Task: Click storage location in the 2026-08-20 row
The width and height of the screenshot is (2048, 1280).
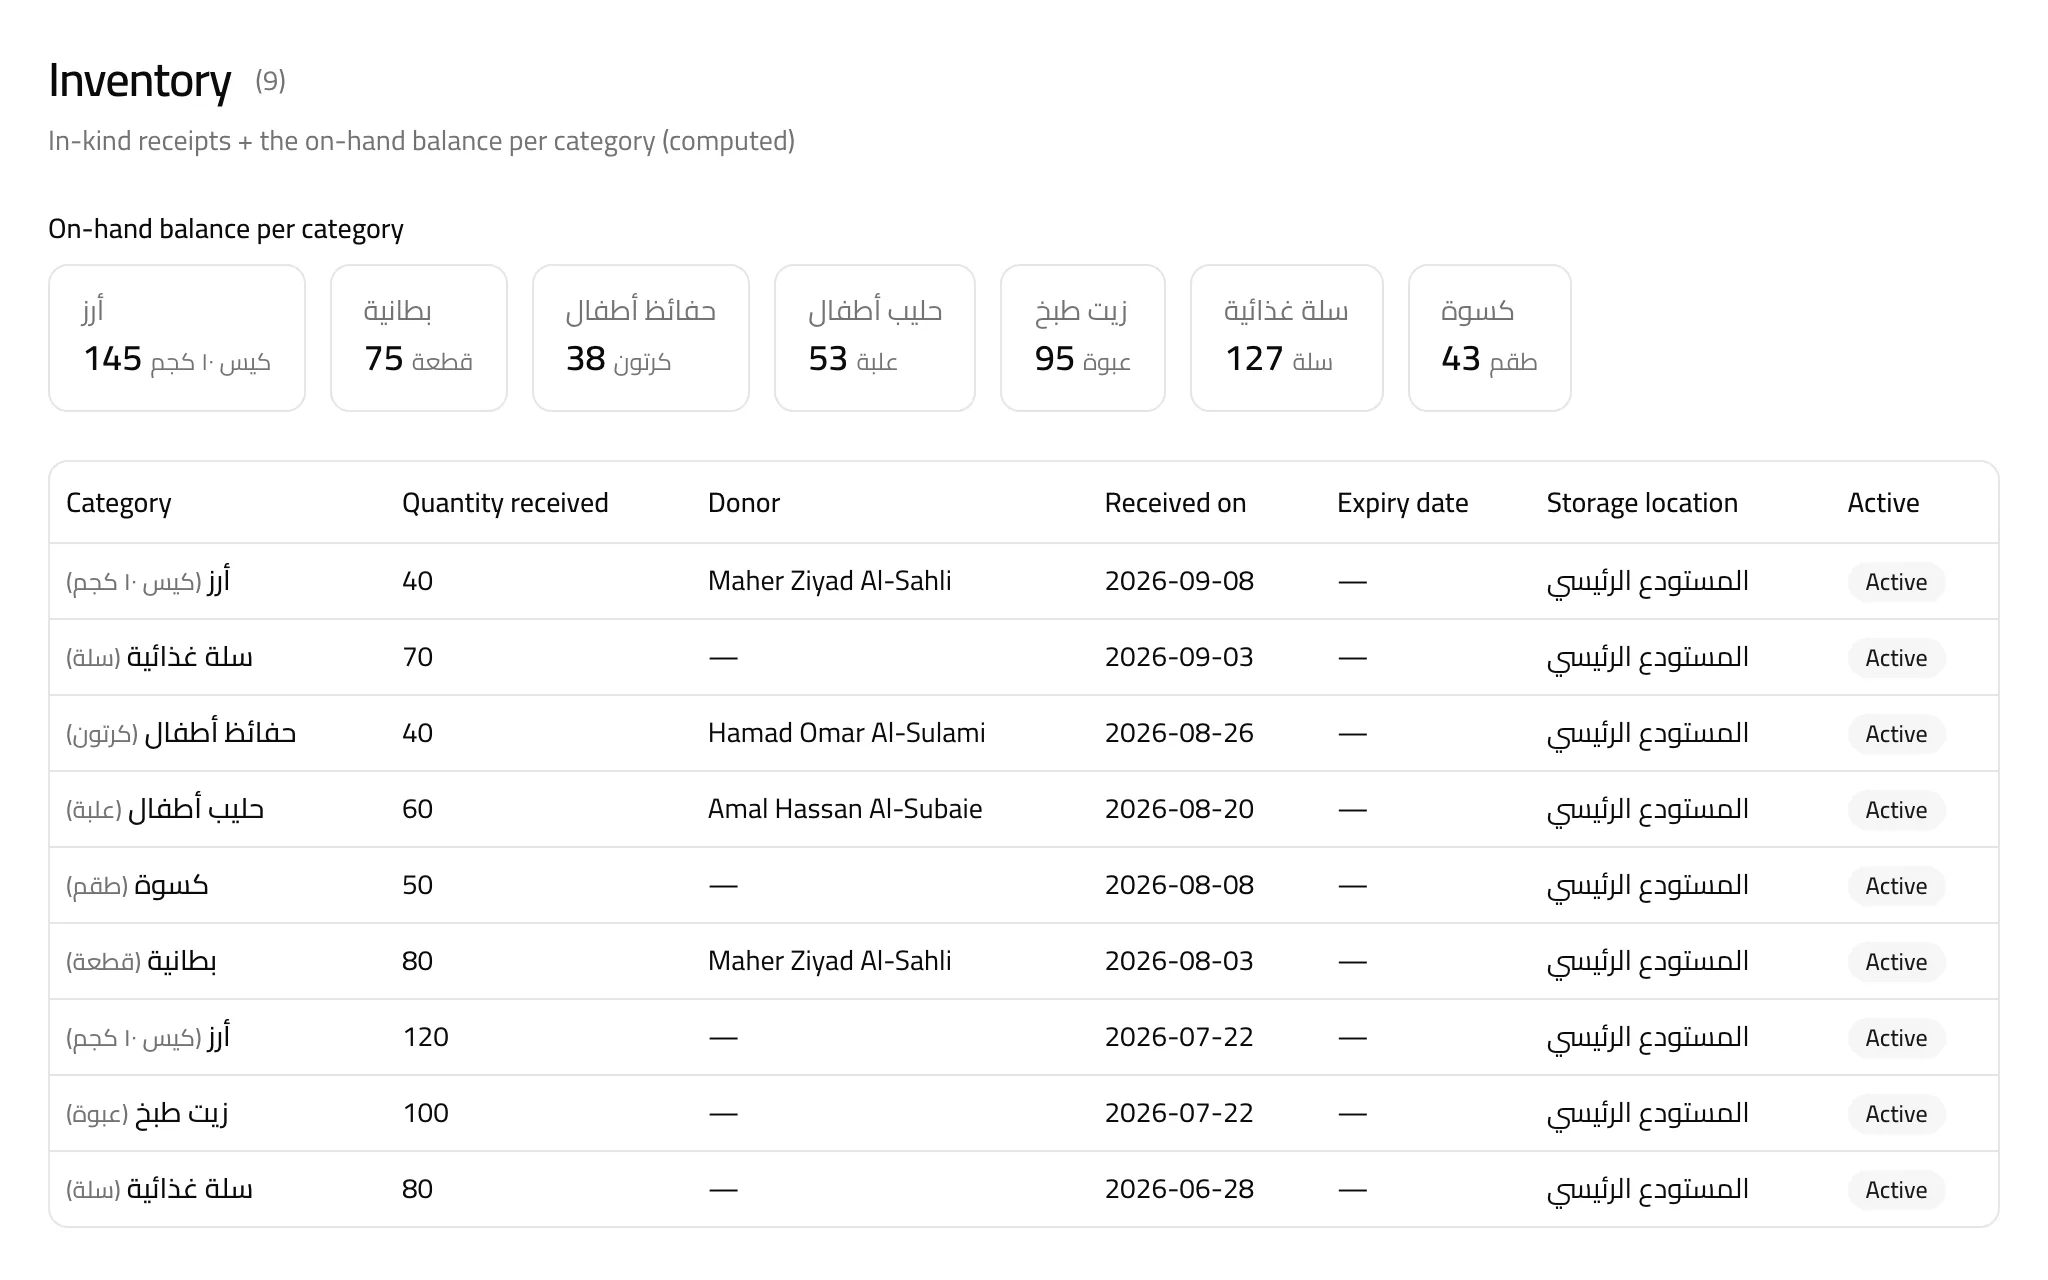Action: pos(1648,809)
